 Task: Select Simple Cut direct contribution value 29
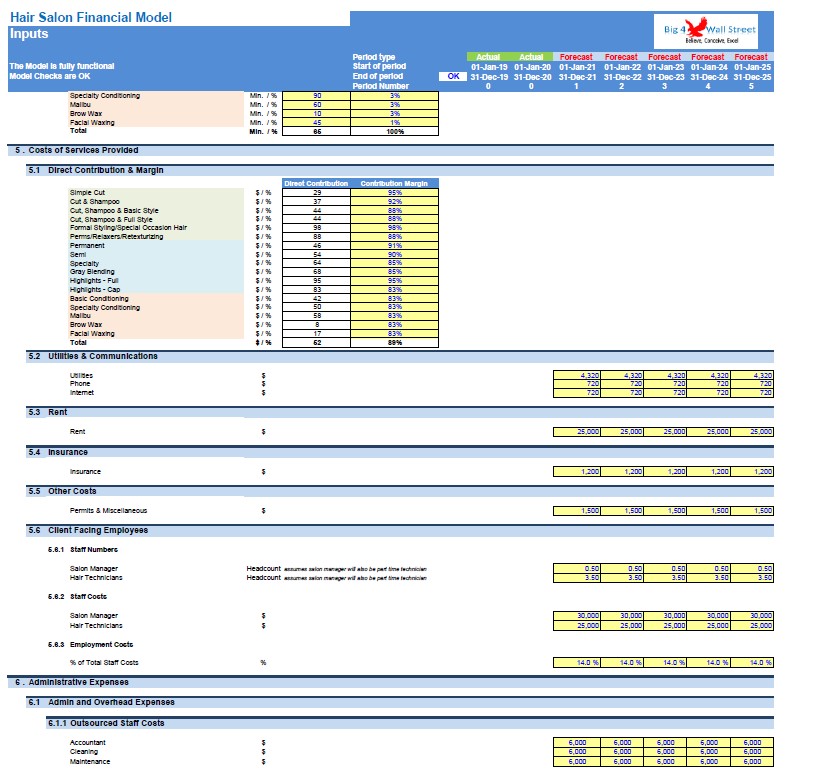click(316, 193)
